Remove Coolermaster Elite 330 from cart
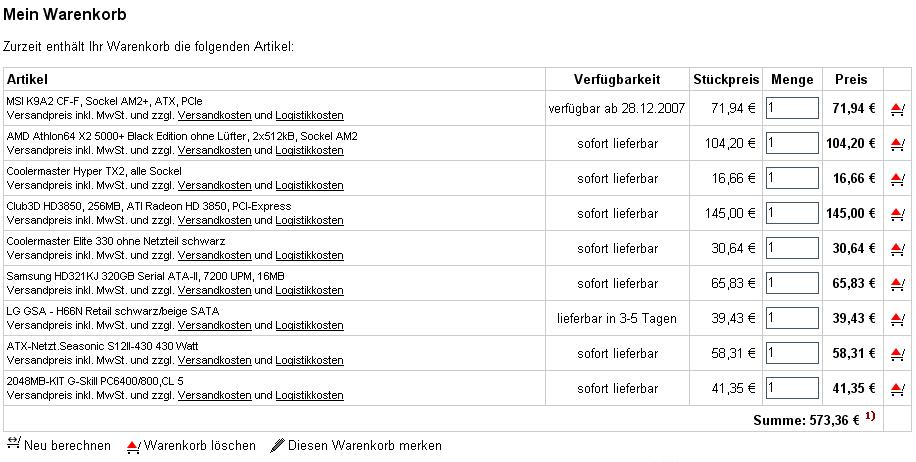The height and width of the screenshot is (462, 916). (x=897, y=249)
